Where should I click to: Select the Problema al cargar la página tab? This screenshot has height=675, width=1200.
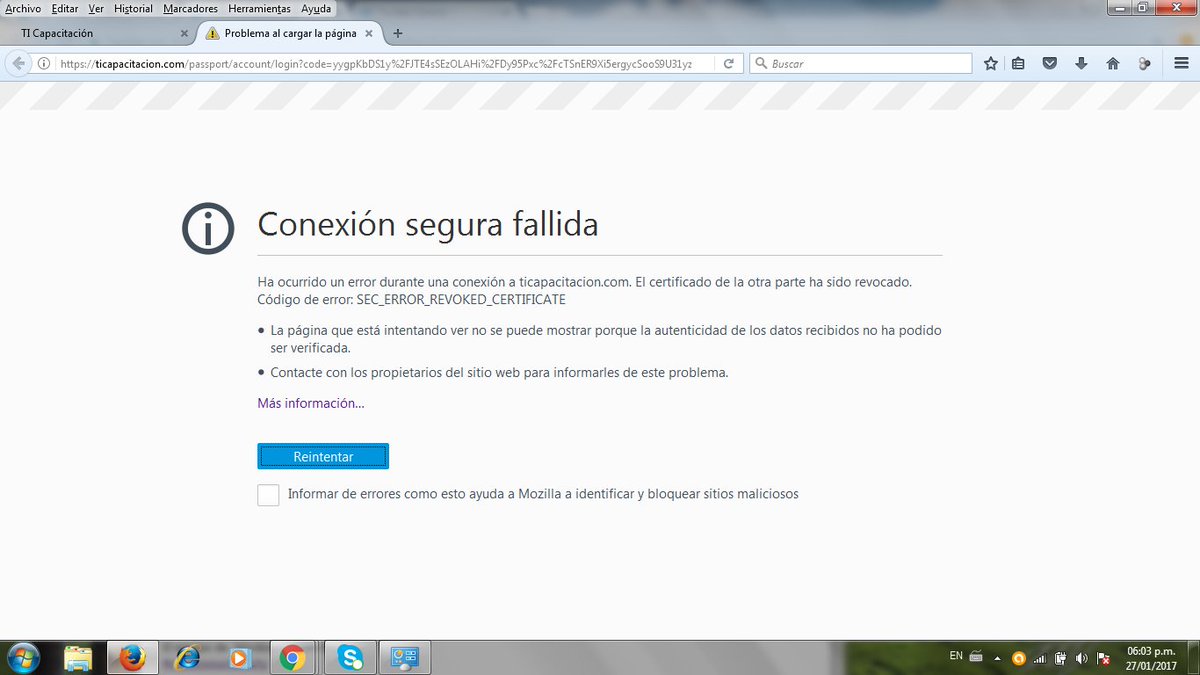291,33
